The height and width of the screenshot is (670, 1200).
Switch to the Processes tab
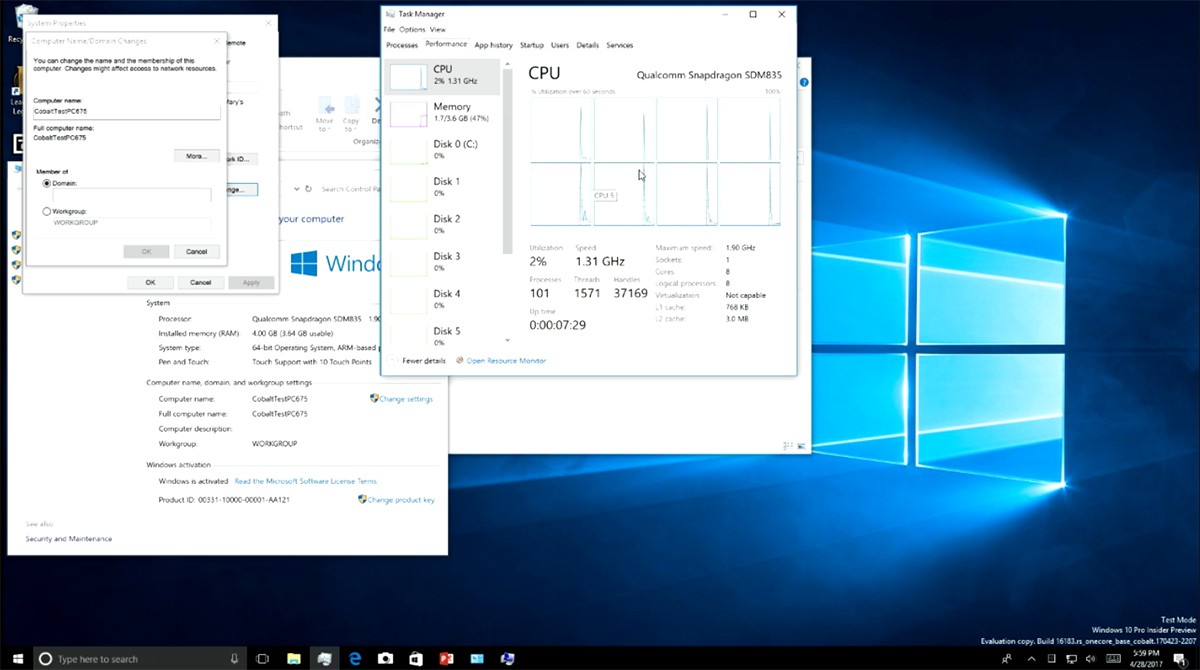tap(402, 45)
